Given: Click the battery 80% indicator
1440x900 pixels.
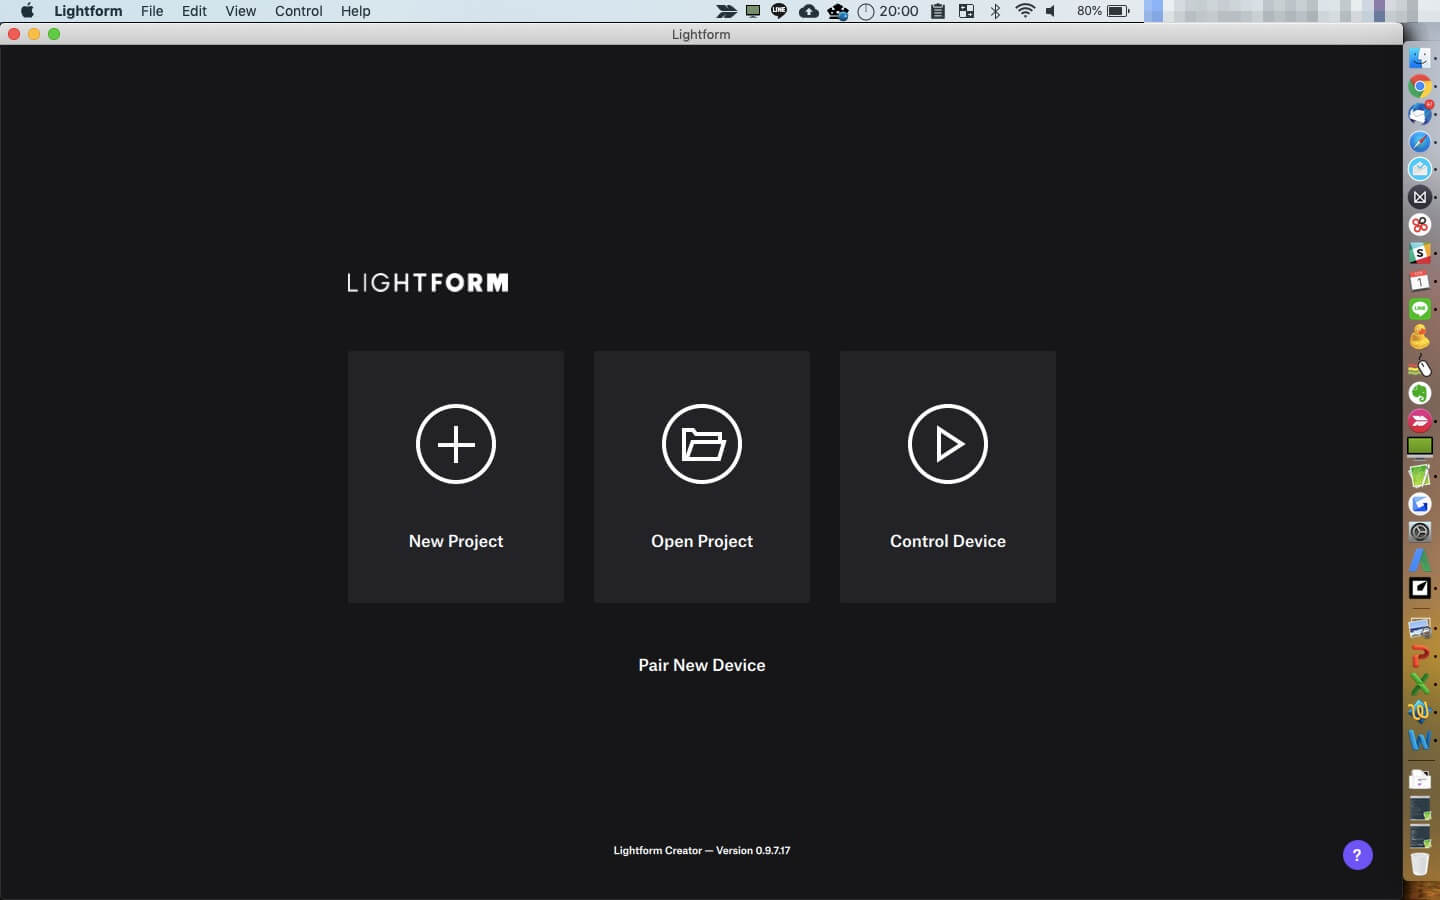Looking at the screenshot, I should tap(1103, 11).
